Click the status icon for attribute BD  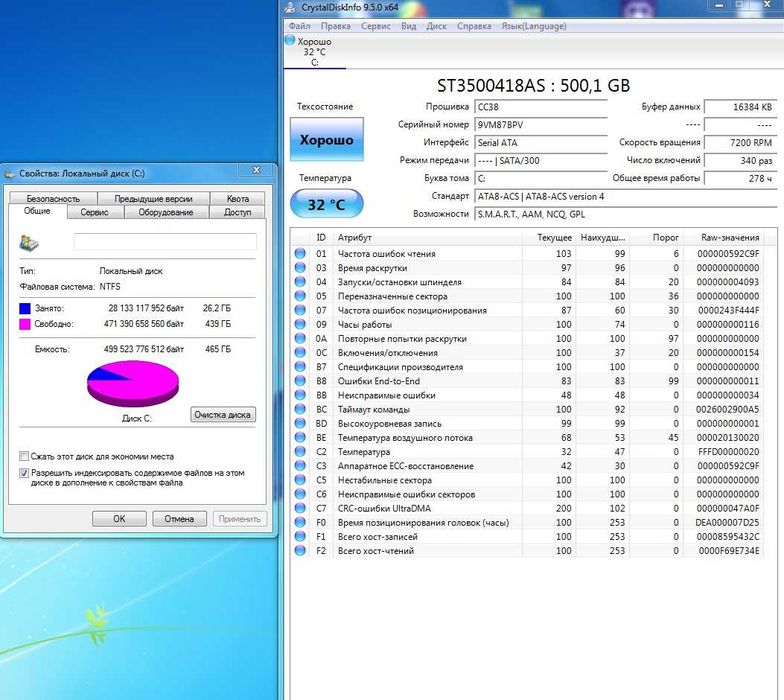click(300, 423)
